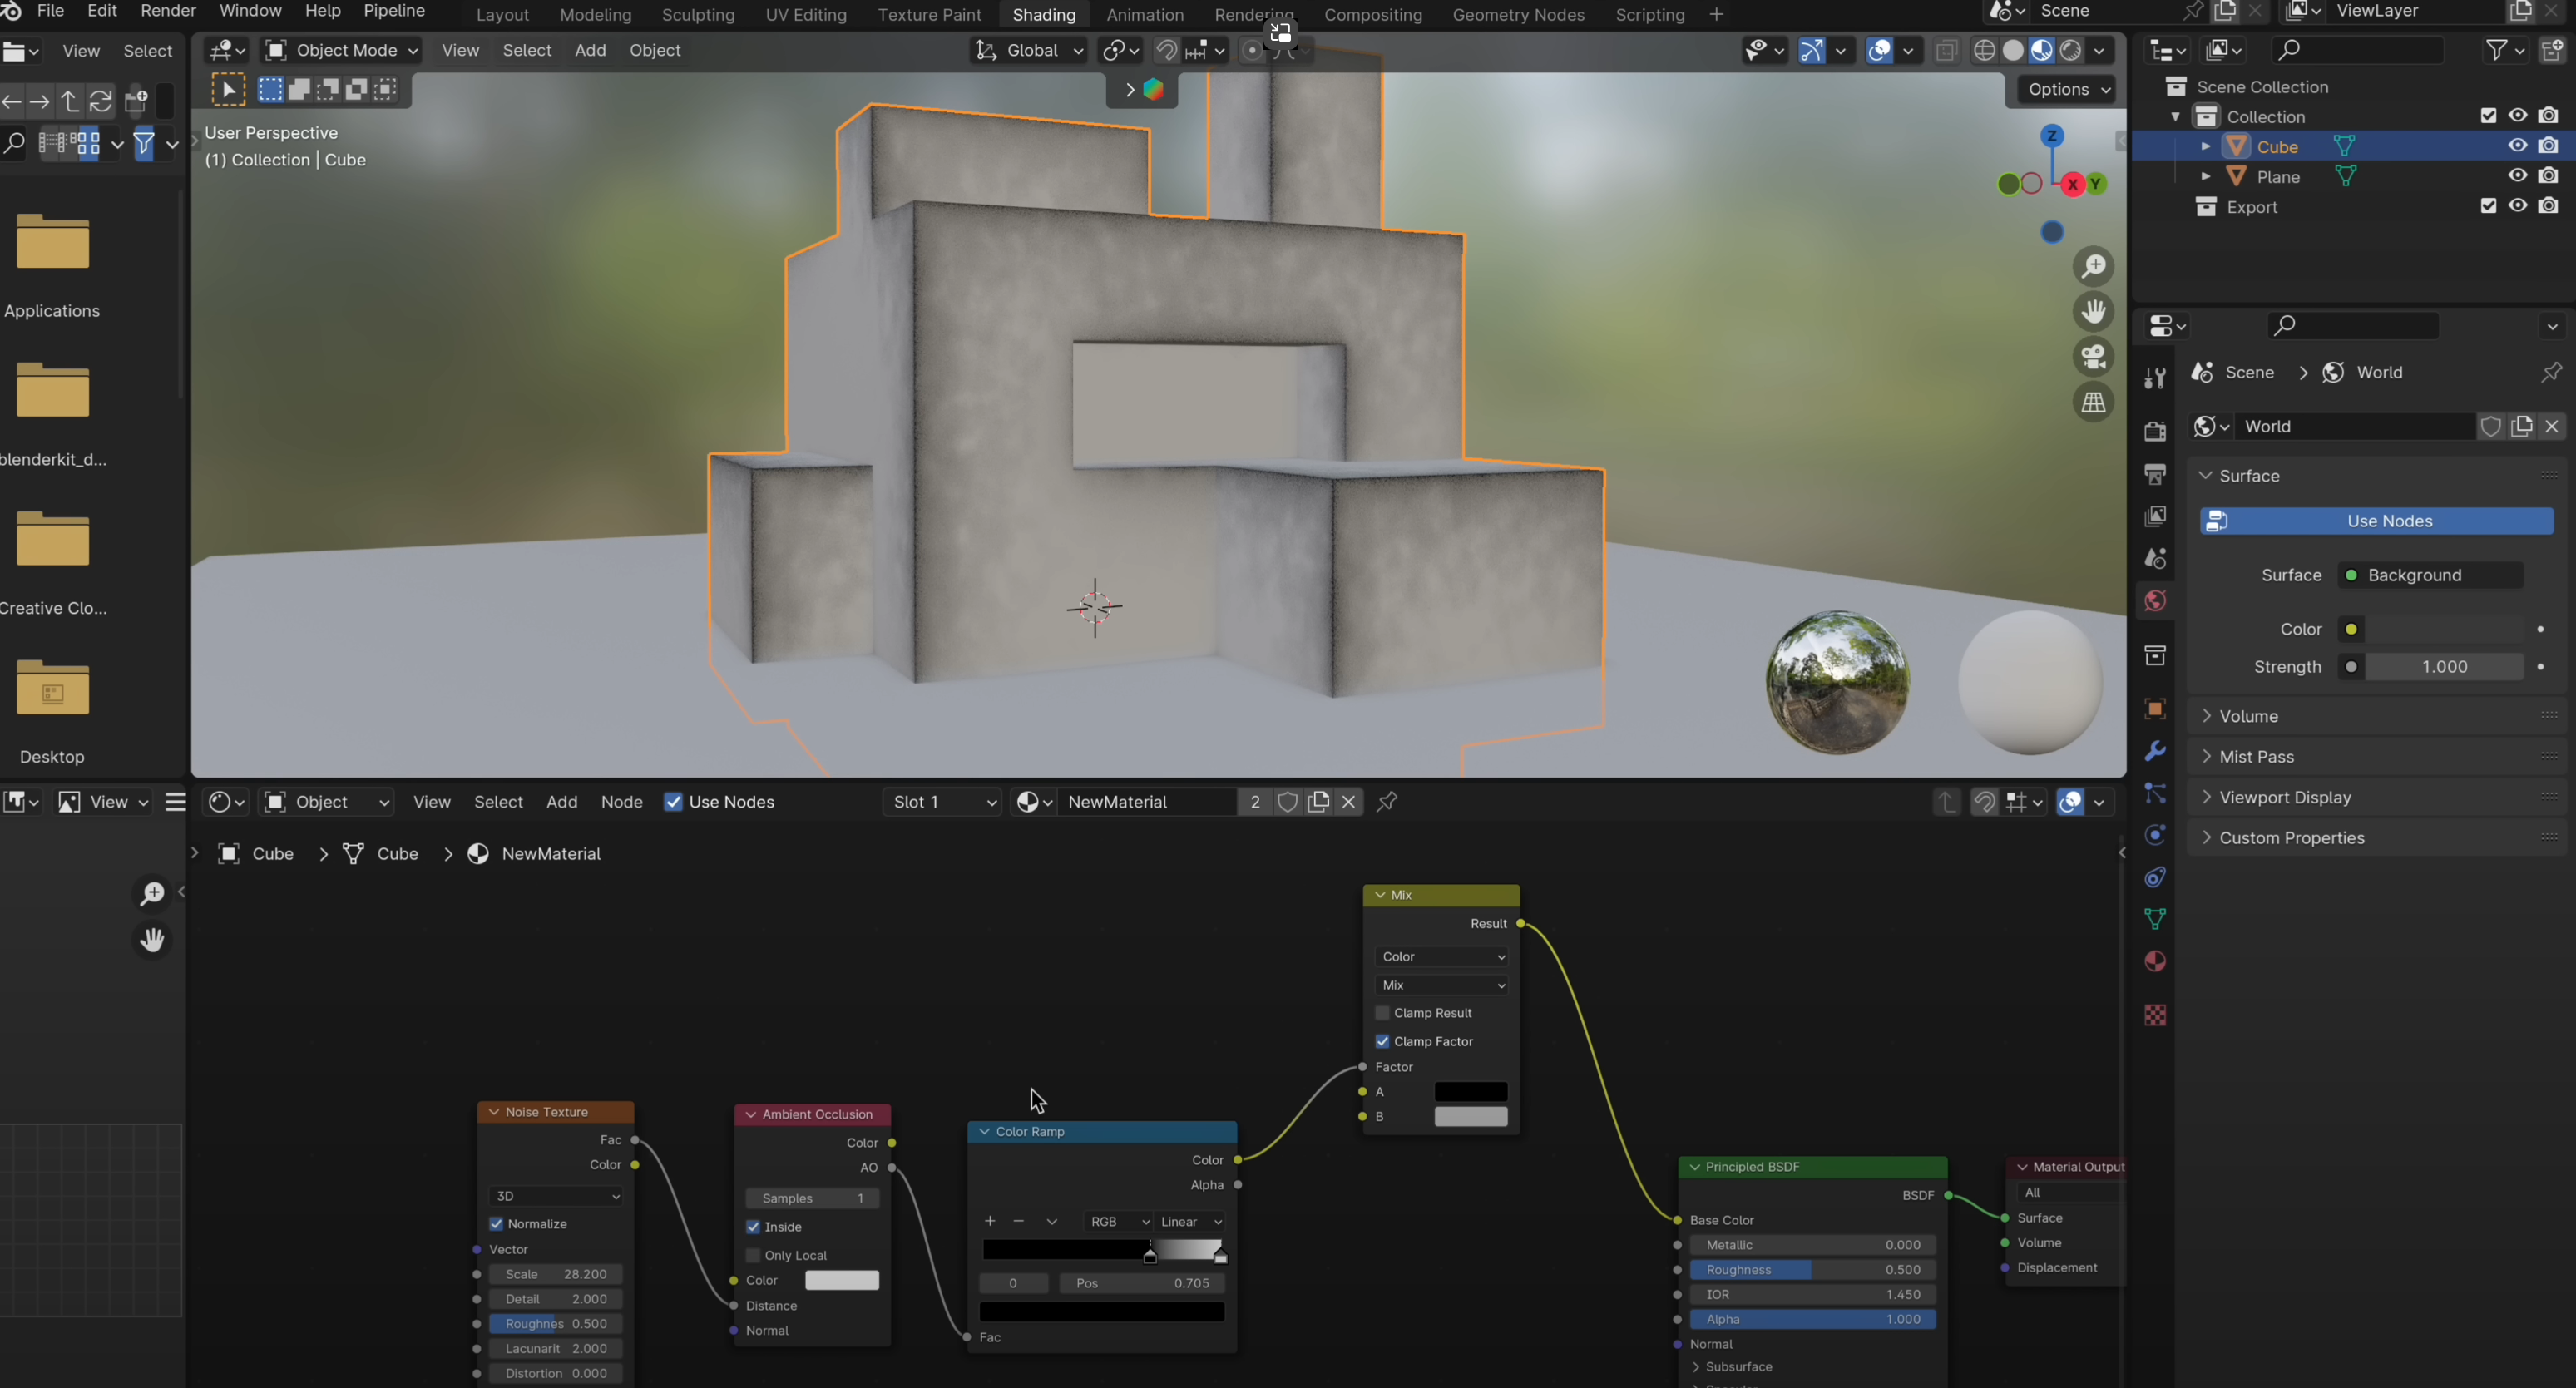Pin the NewMaterial node tree
Image resolution: width=2576 pixels, height=1388 pixels.
(1387, 802)
